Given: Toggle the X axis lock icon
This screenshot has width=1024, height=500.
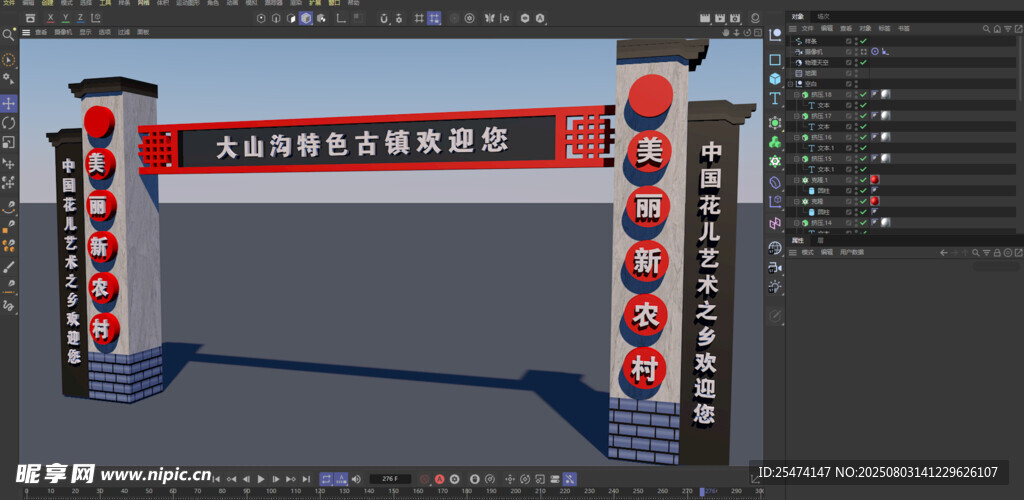Looking at the screenshot, I should coord(52,18).
